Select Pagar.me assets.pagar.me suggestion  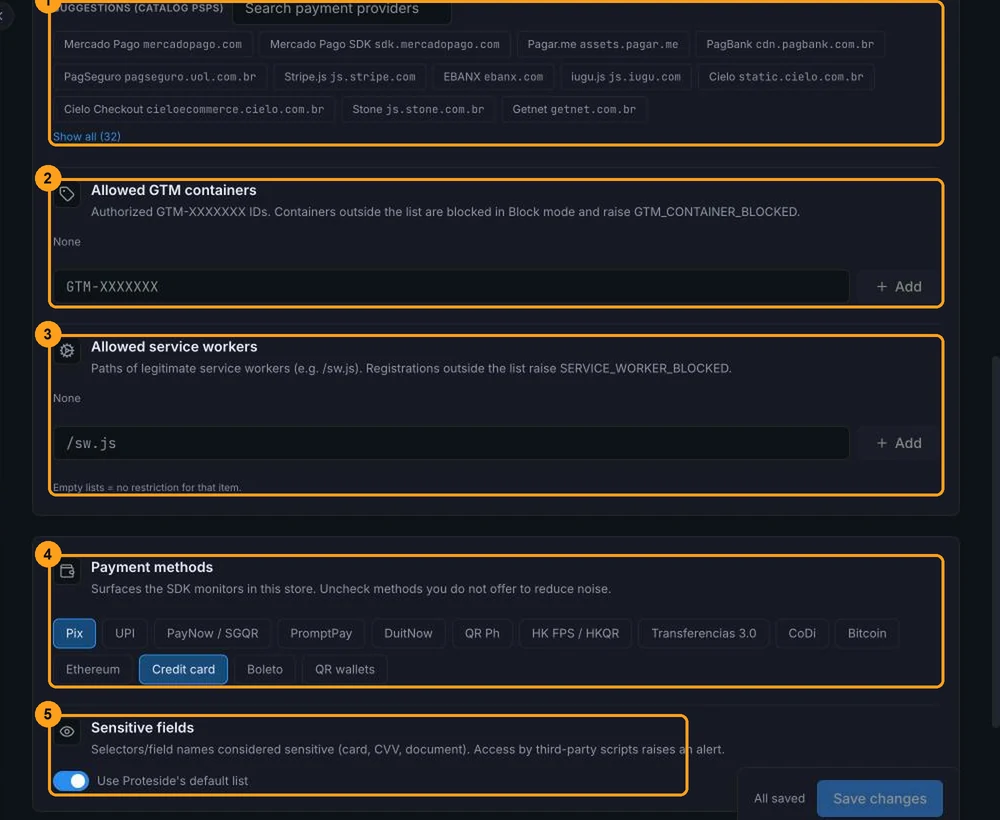(603, 44)
